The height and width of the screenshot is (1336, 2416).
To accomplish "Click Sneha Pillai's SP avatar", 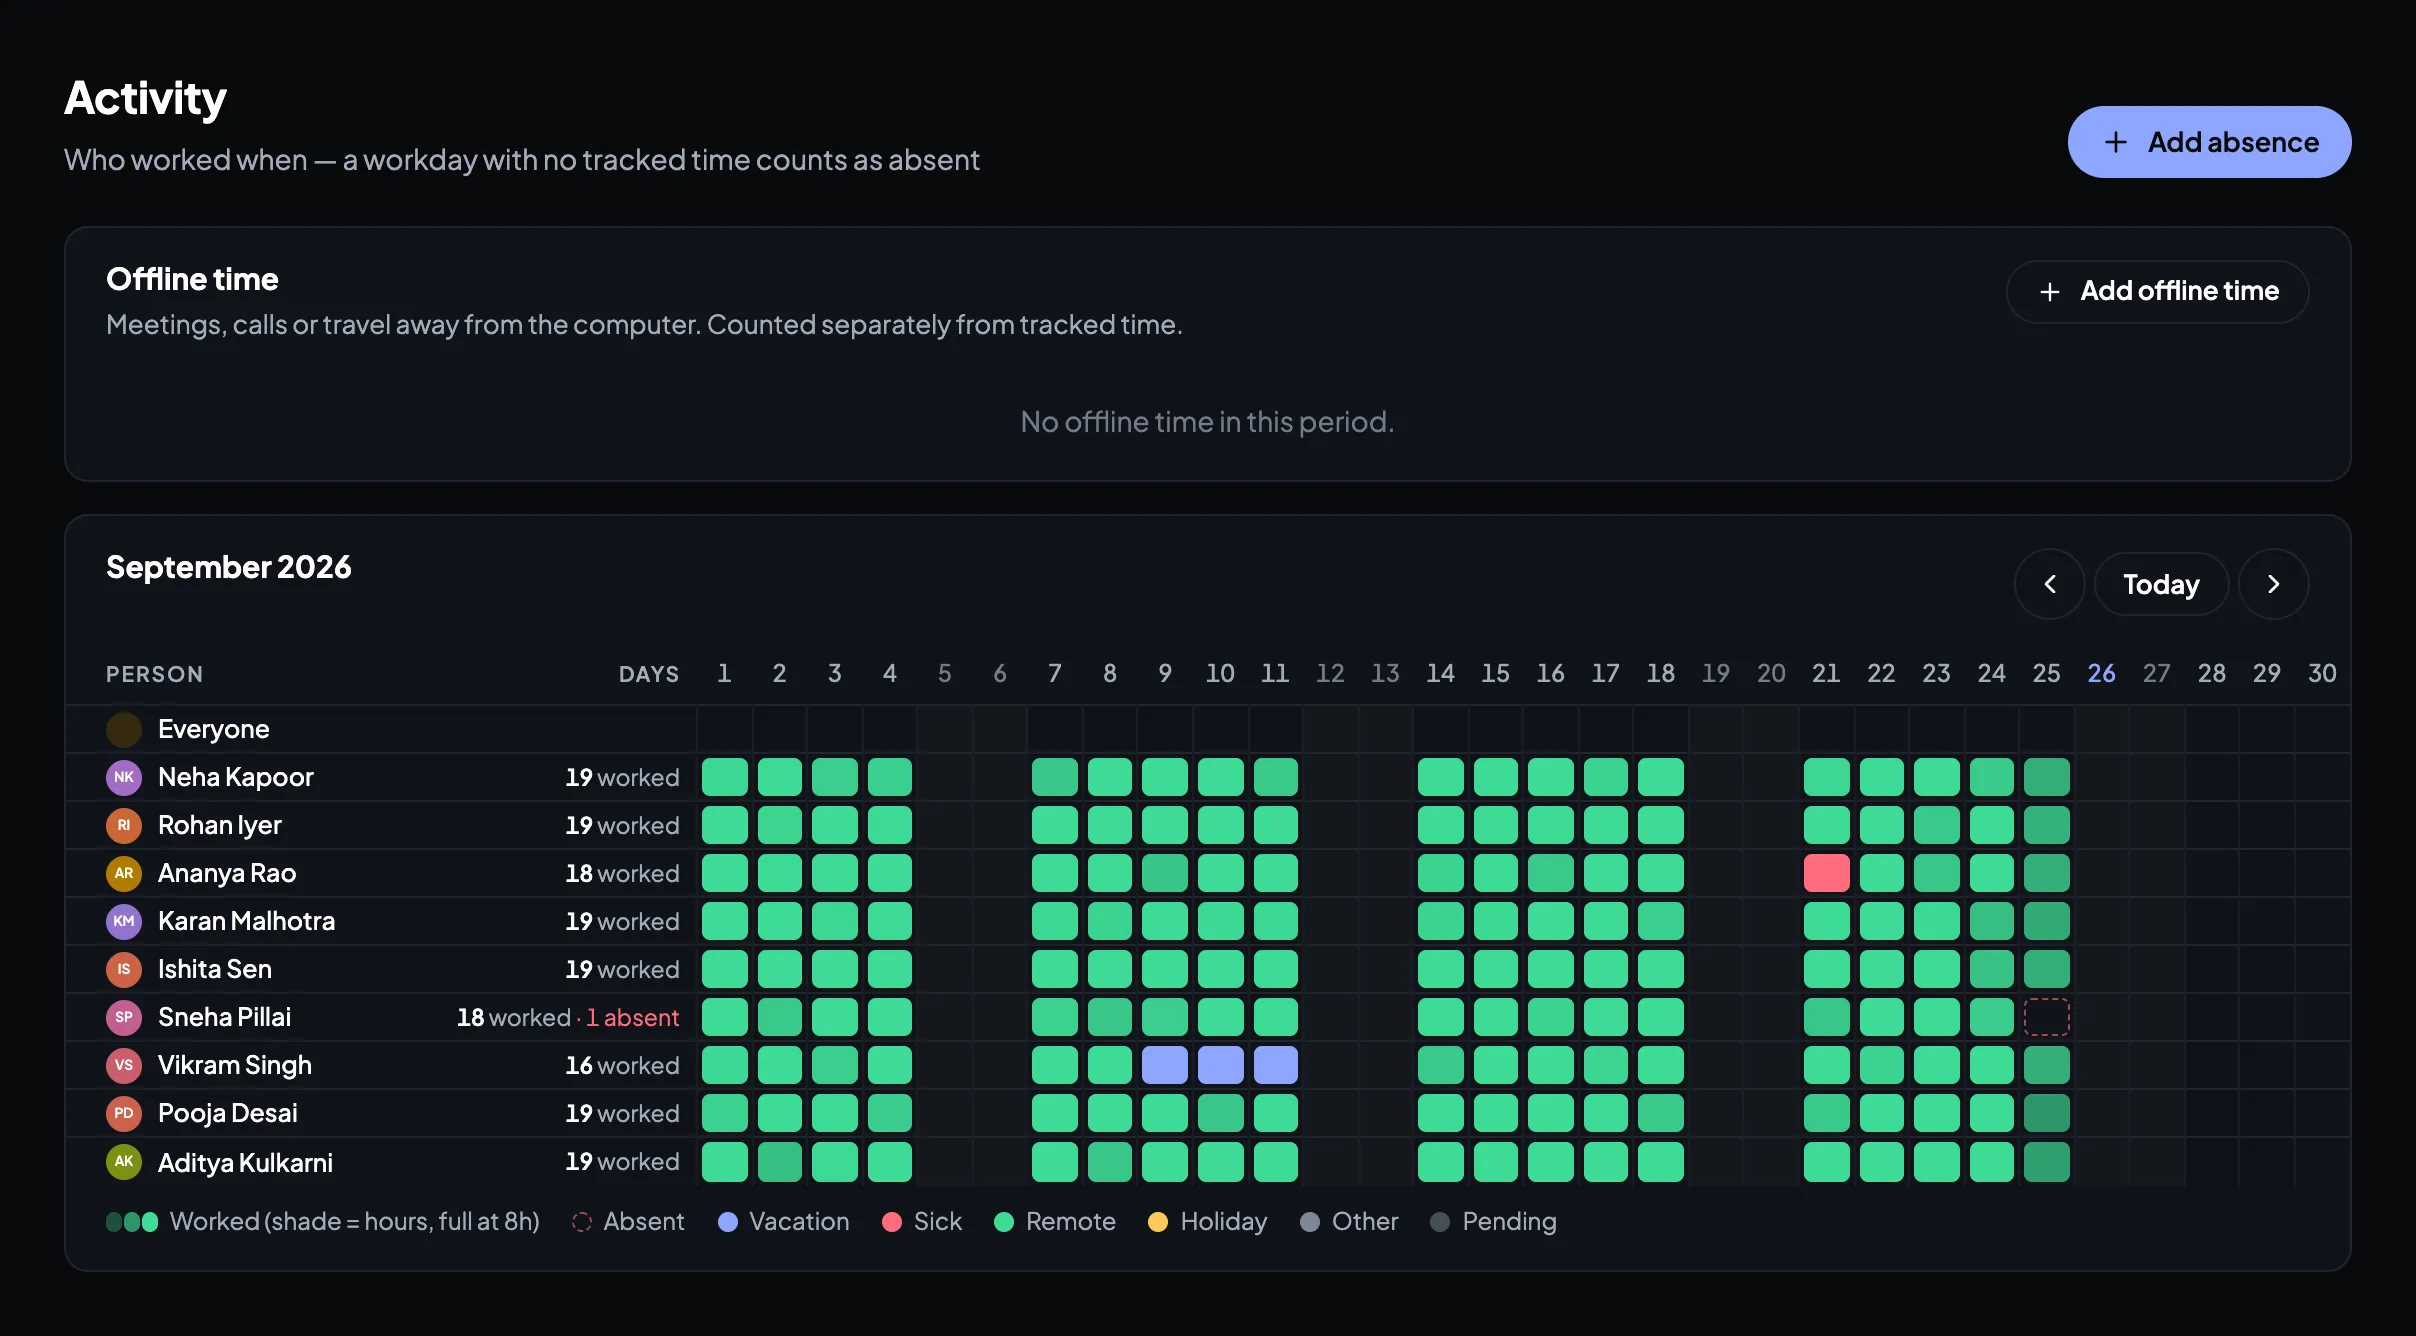I will coord(124,1017).
